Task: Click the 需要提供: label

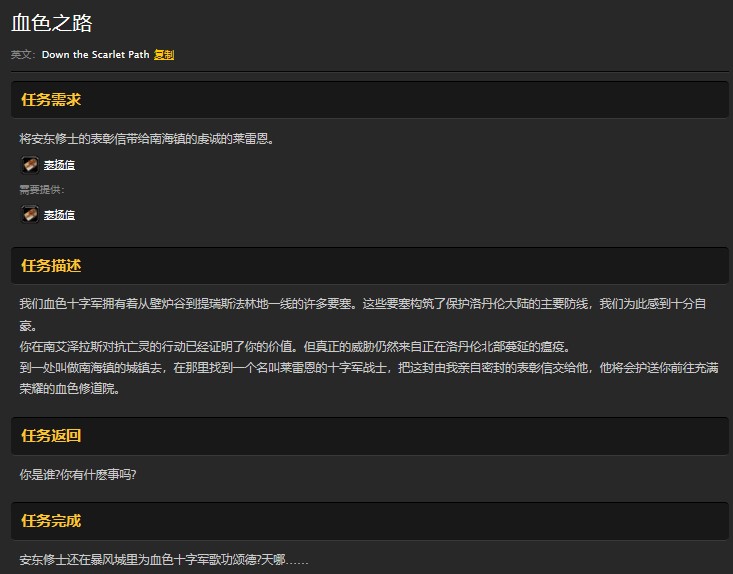Action: (x=41, y=190)
